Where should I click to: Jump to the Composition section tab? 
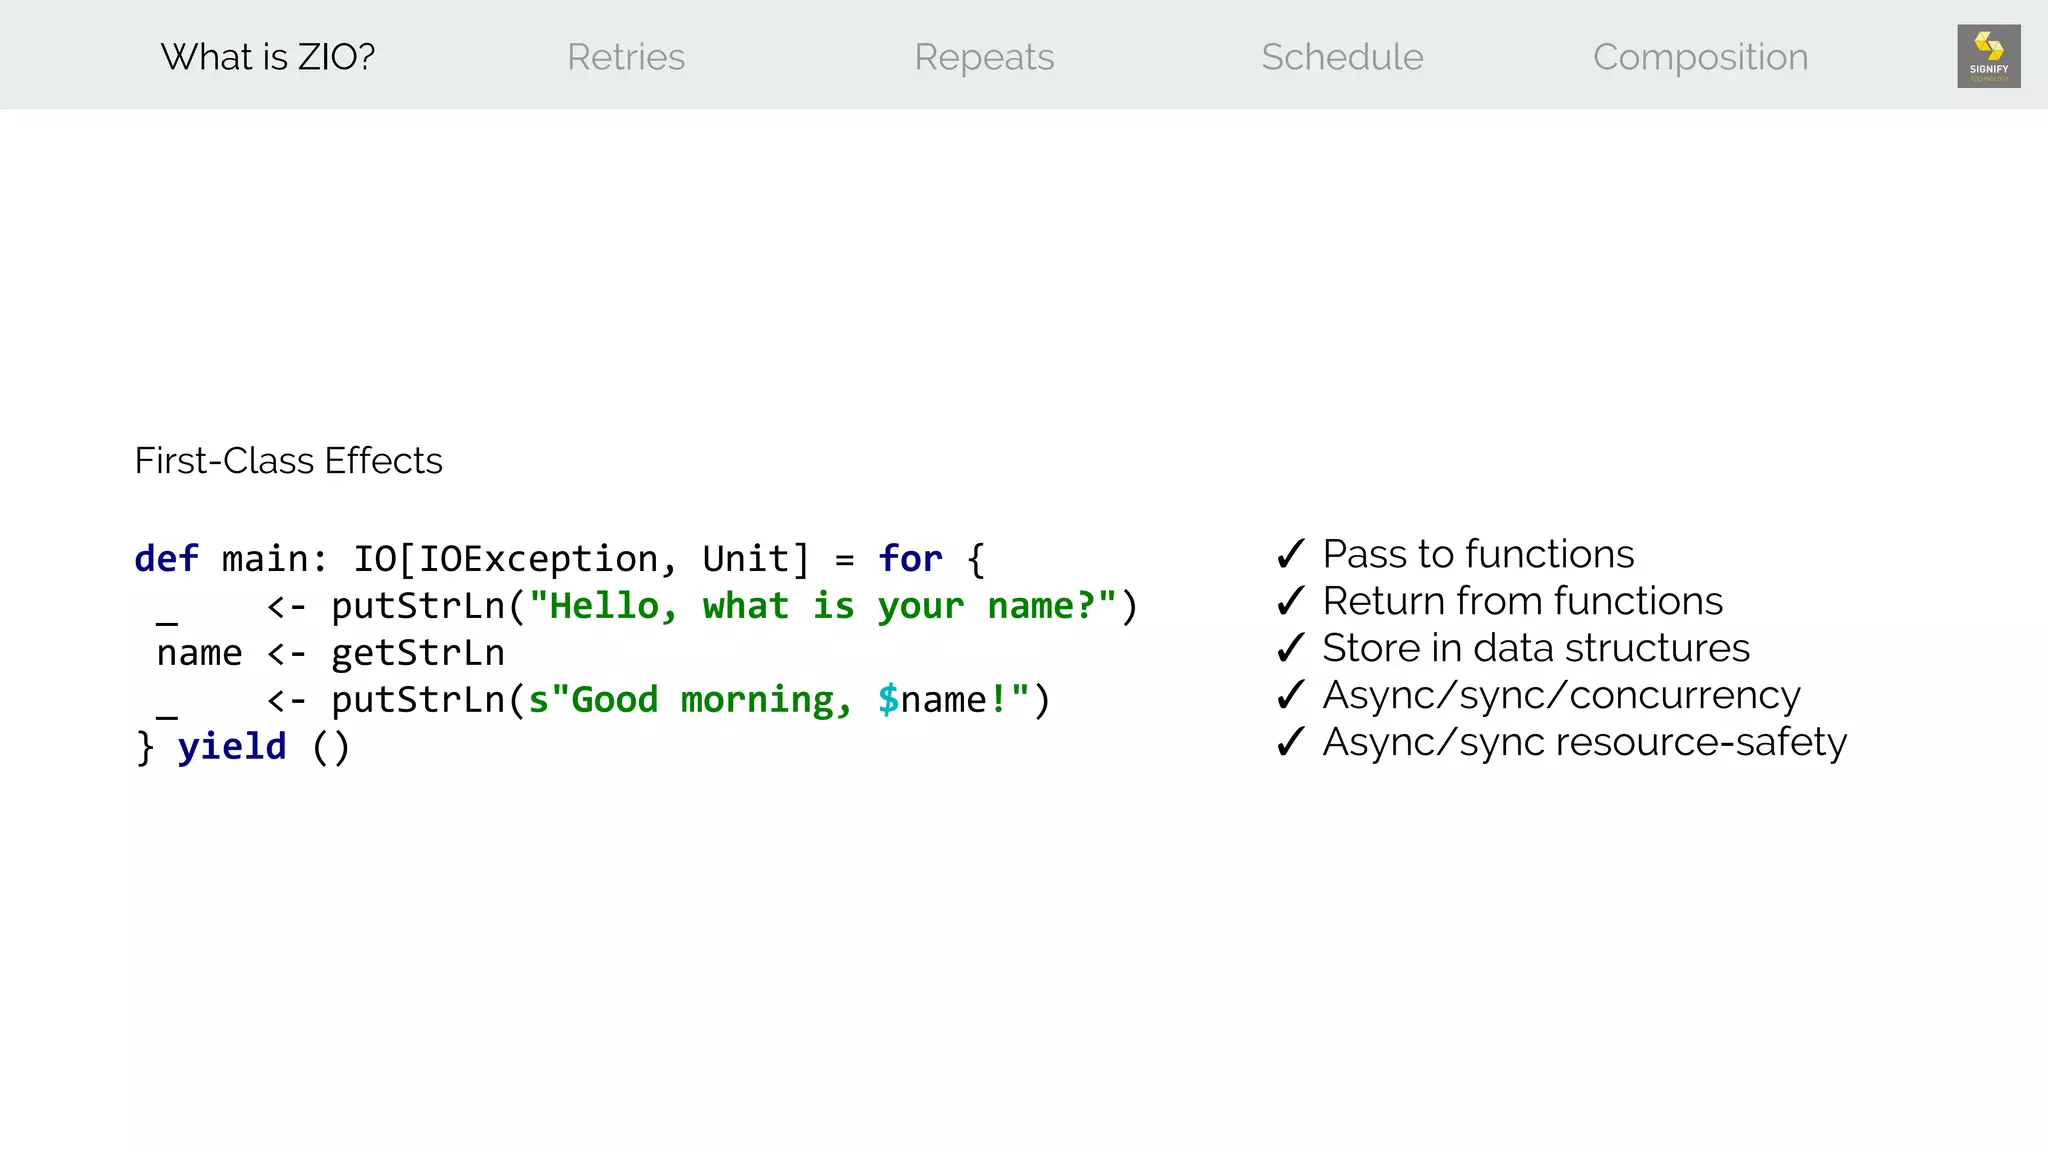1700,57
